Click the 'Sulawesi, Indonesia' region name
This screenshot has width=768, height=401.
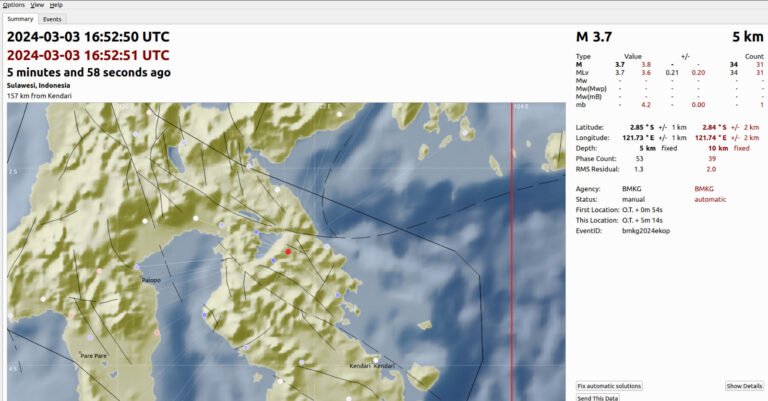coord(38,85)
